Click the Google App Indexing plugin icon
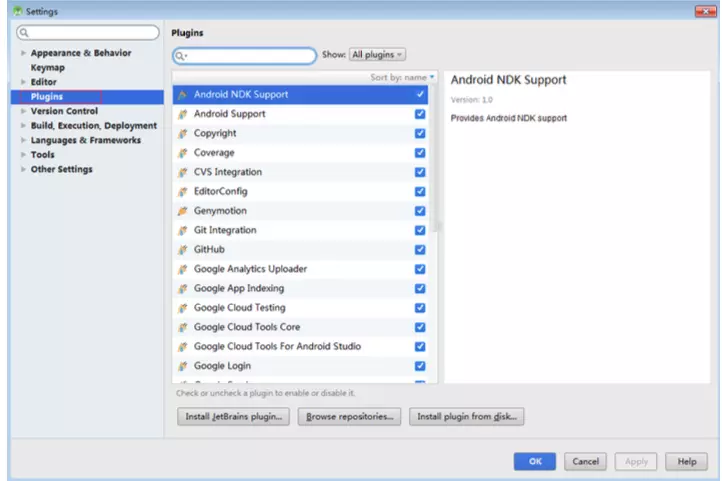Viewport: 722px width, 481px height. 182,288
